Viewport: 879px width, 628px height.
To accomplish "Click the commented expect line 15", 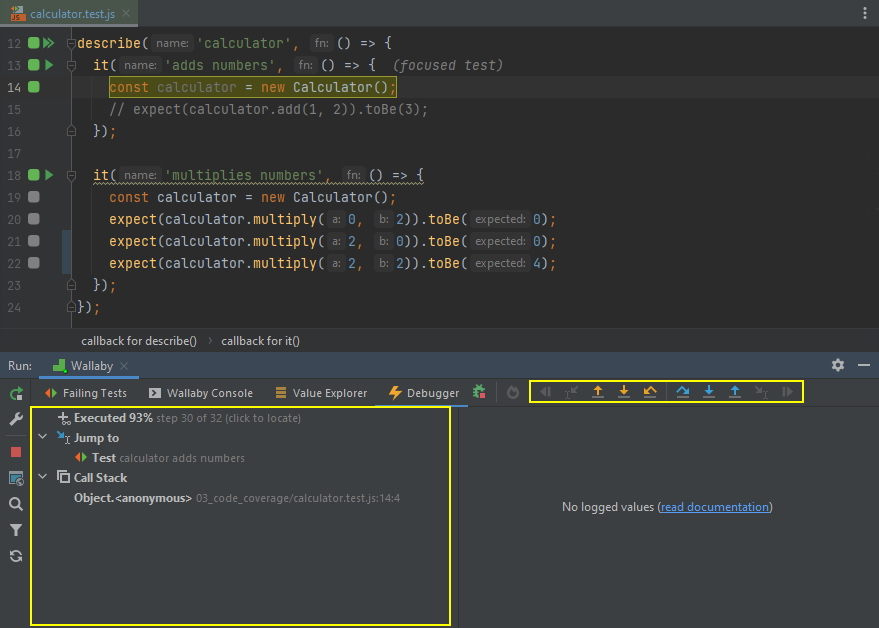I will tap(269, 109).
